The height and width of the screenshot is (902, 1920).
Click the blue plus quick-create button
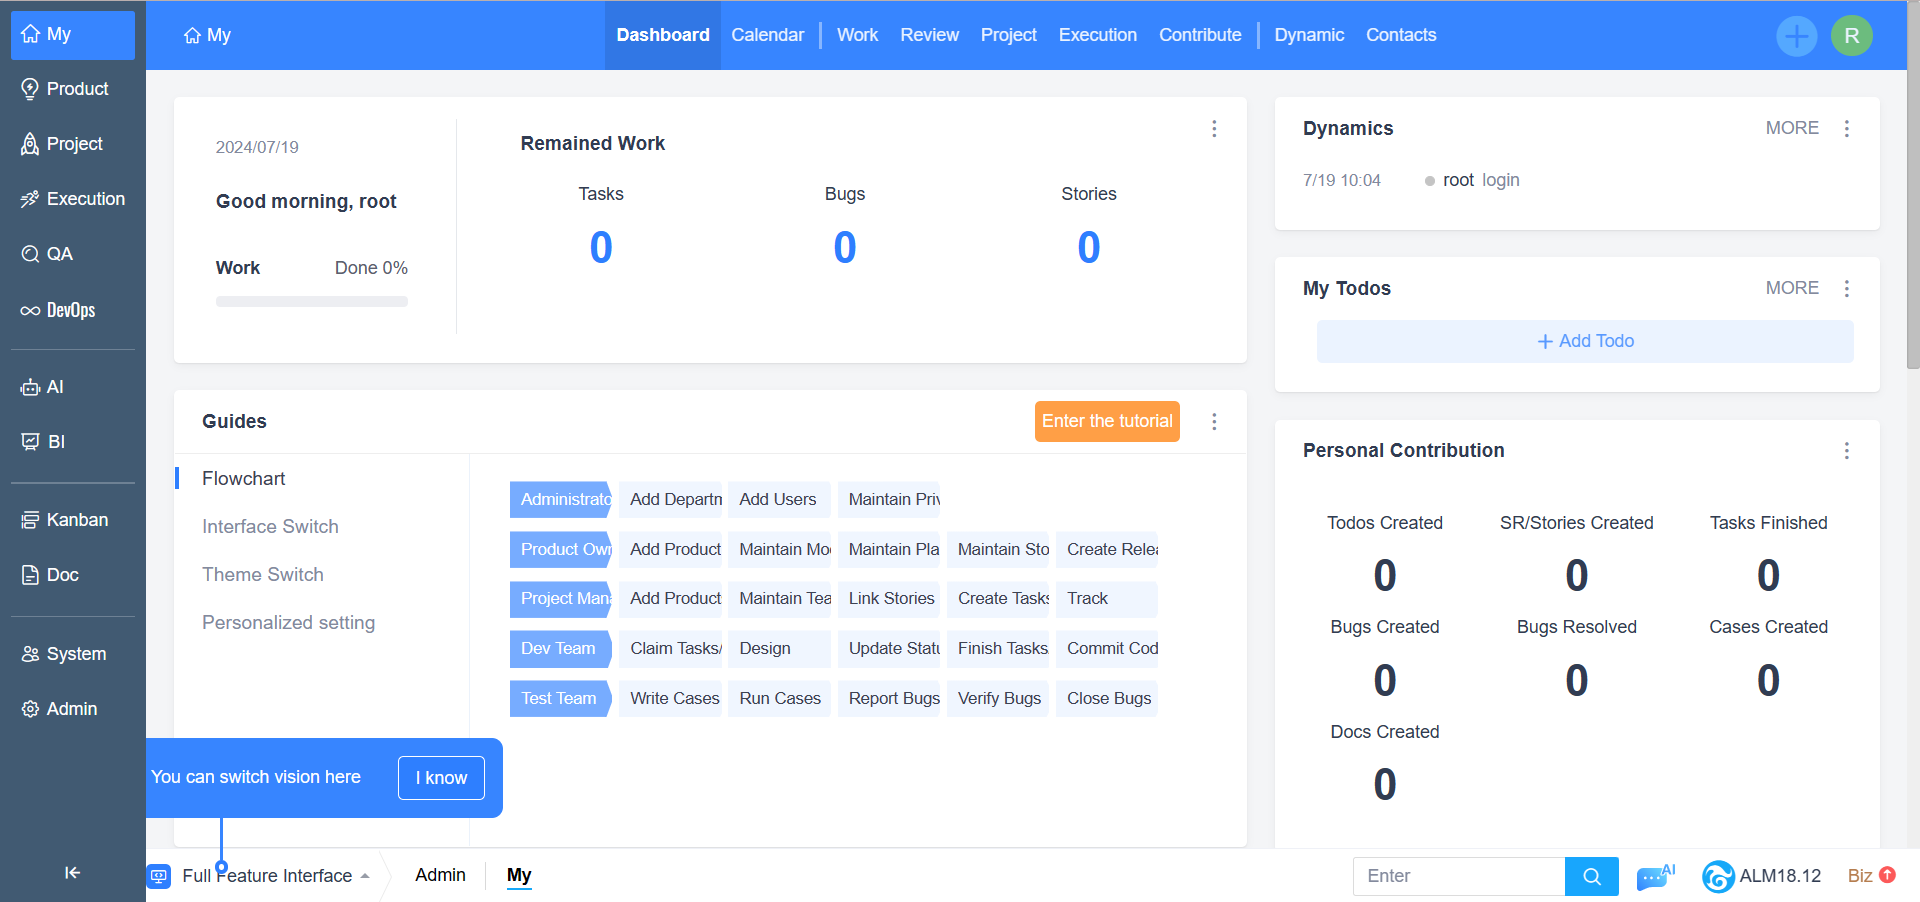coord(1796,36)
